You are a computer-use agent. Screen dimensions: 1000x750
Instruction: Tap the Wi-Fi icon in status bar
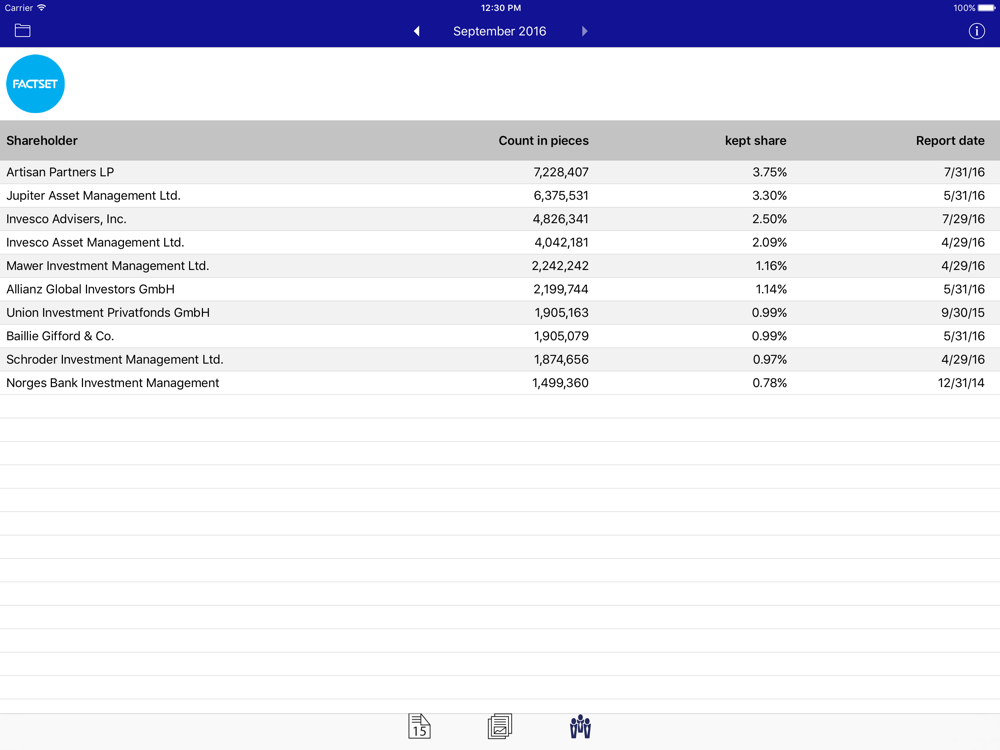(41, 8)
